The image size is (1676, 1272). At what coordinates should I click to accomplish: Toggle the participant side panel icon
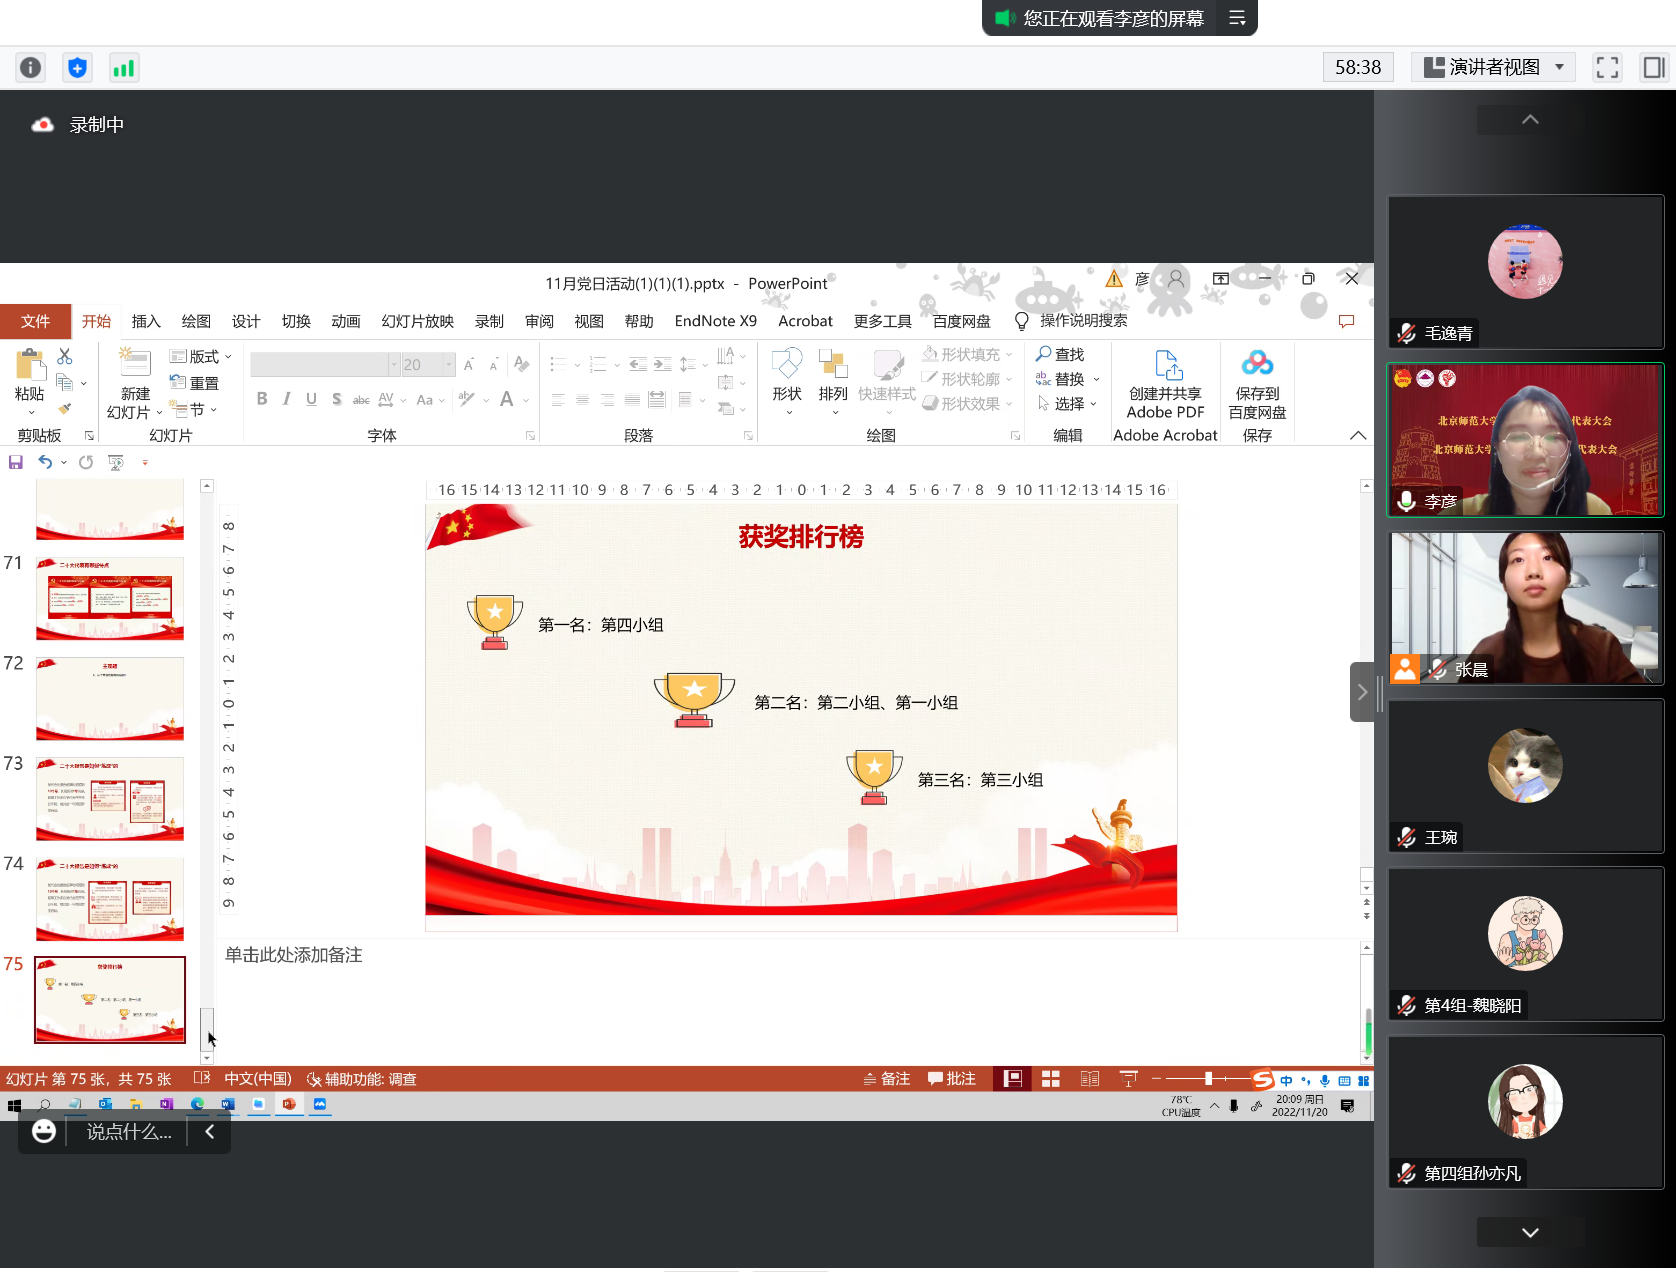tap(1654, 67)
